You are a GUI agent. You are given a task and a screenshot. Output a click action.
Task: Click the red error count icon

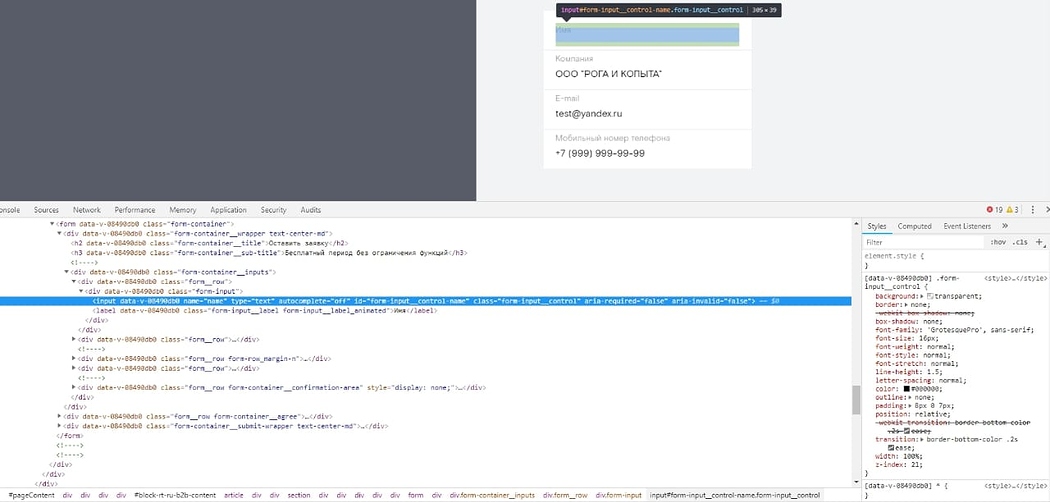[x=989, y=210]
